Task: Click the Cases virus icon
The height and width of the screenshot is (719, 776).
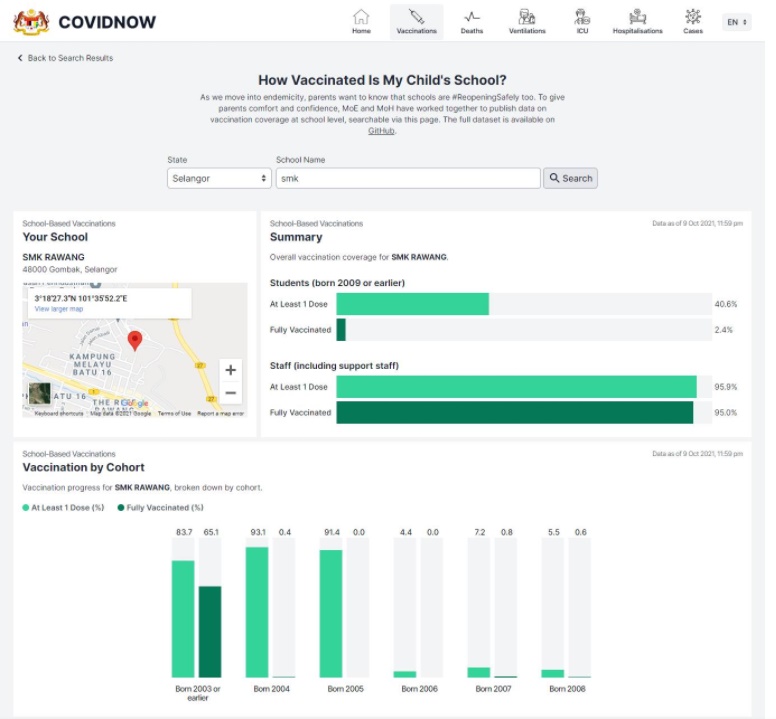Action: (692, 17)
